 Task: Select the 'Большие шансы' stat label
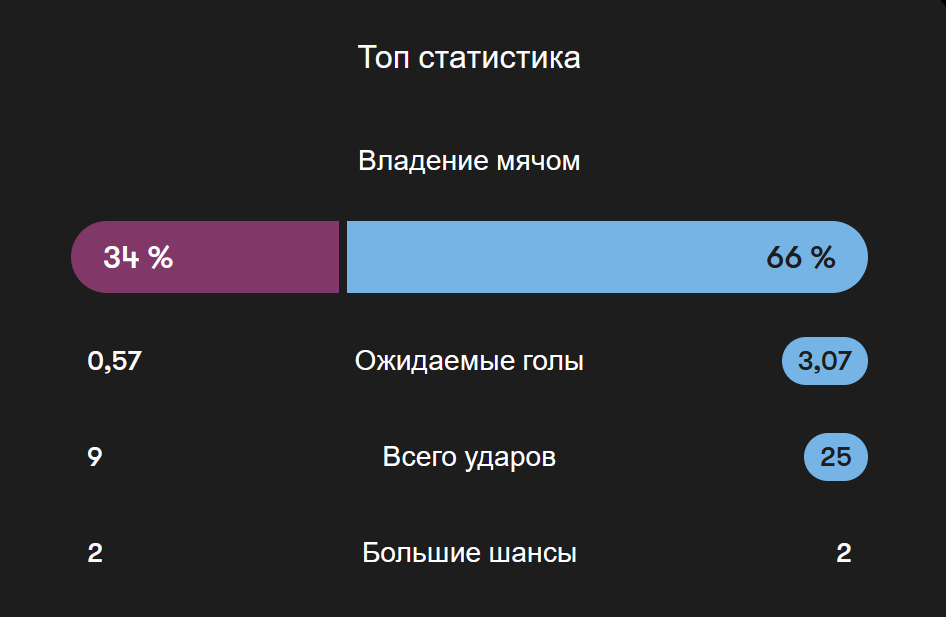[x=469, y=552]
